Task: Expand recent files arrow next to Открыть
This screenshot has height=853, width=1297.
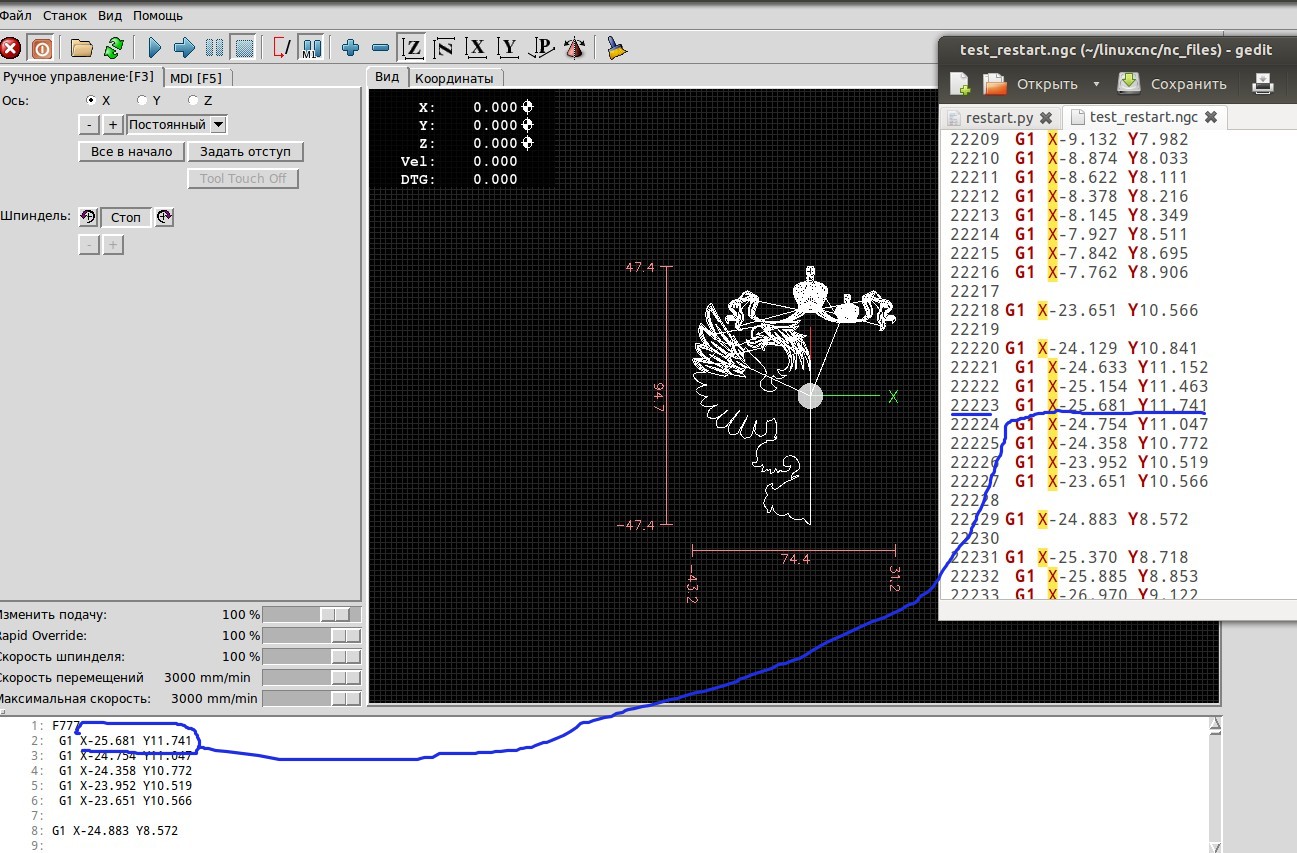Action: tap(1096, 84)
